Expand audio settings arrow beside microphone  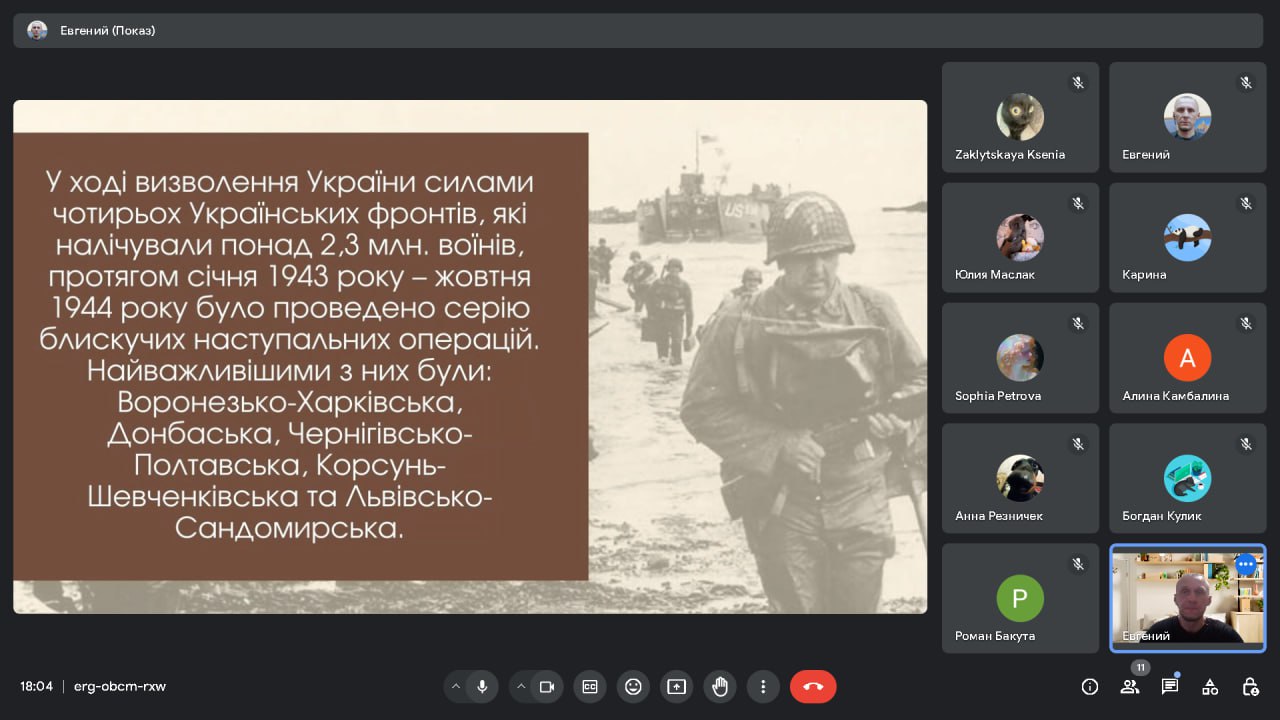pos(456,687)
